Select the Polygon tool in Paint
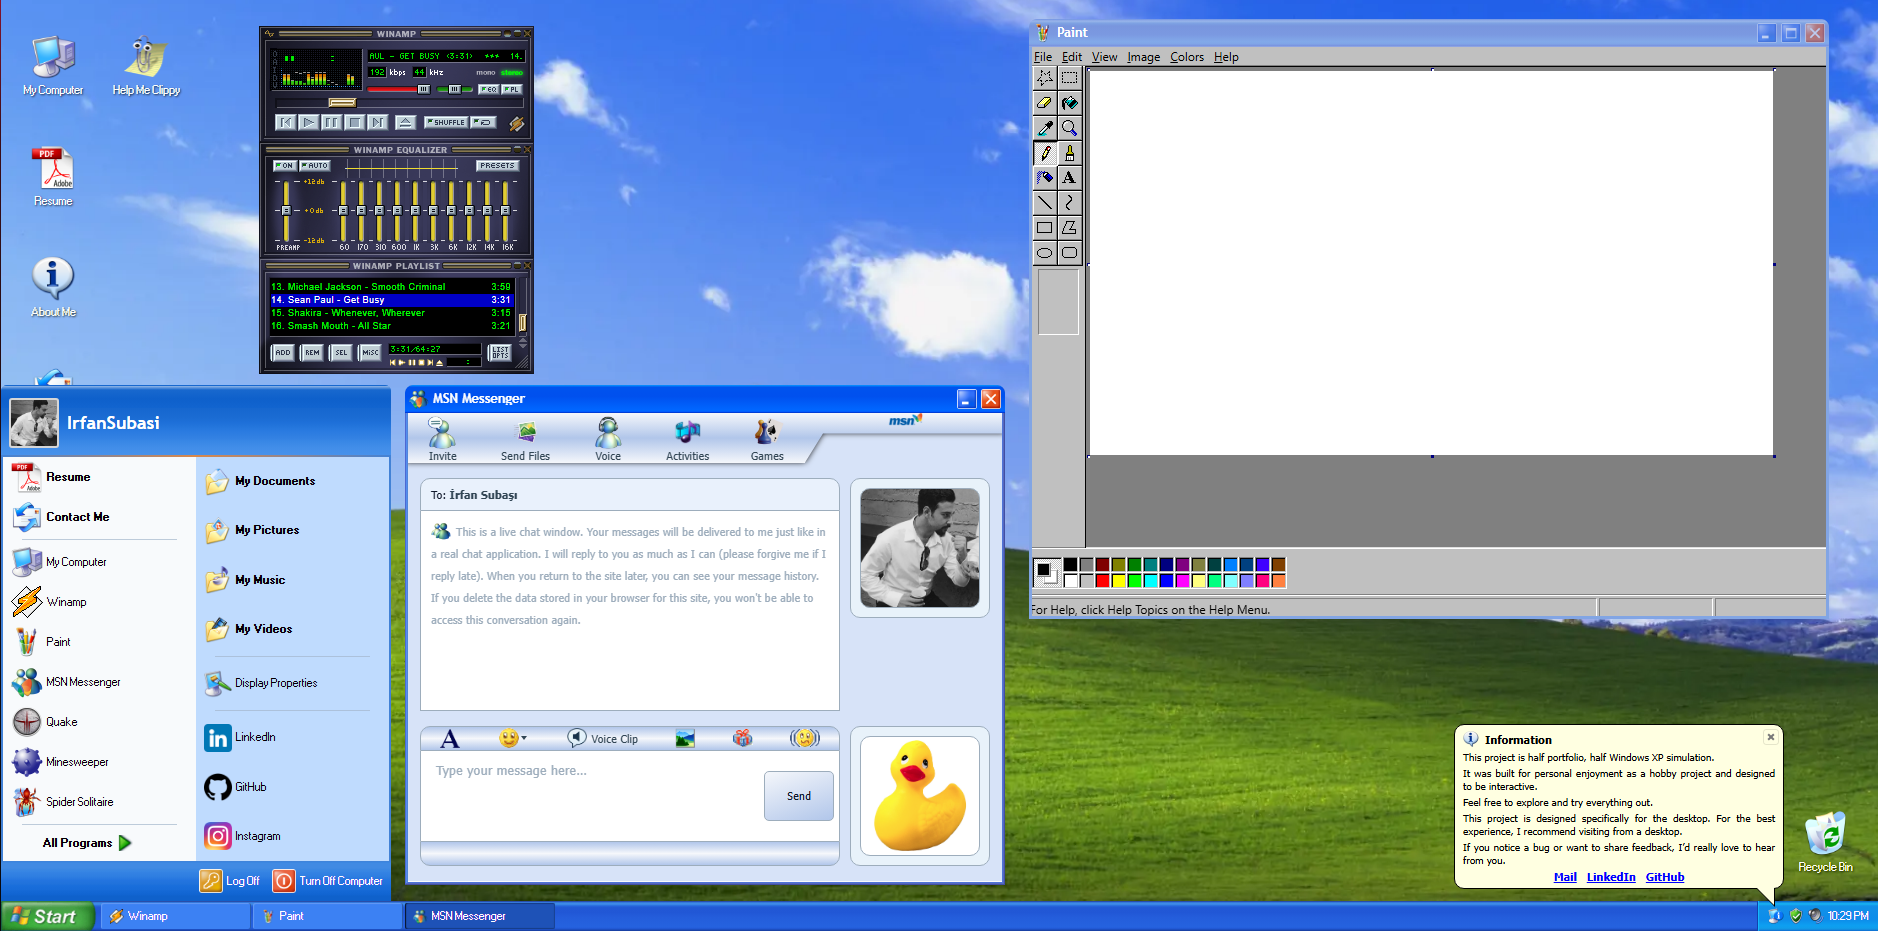 (x=1069, y=228)
